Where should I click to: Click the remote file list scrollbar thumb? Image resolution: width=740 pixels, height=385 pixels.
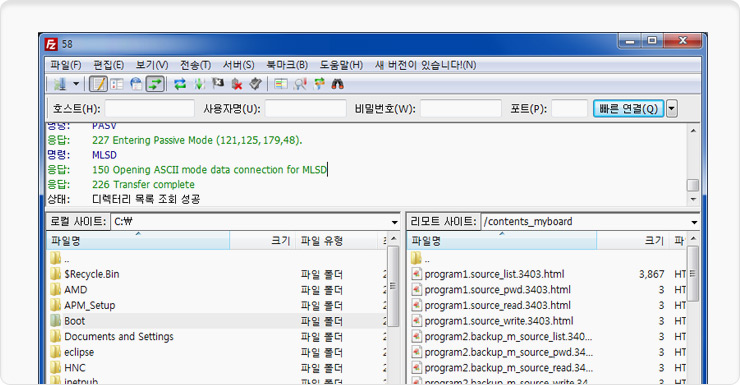[692, 274]
